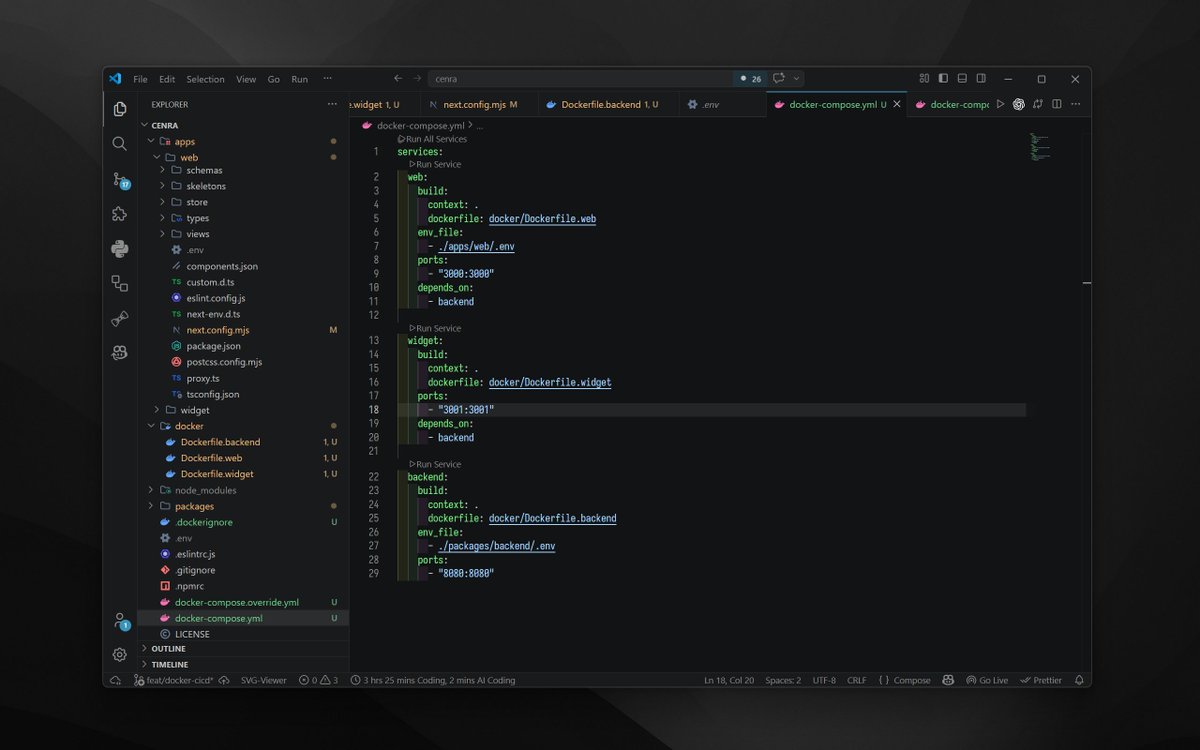Viewport: 1200px width, 750px height.
Task: Open the chat icon in title bar
Action: pyautogui.click(x=779, y=79)
